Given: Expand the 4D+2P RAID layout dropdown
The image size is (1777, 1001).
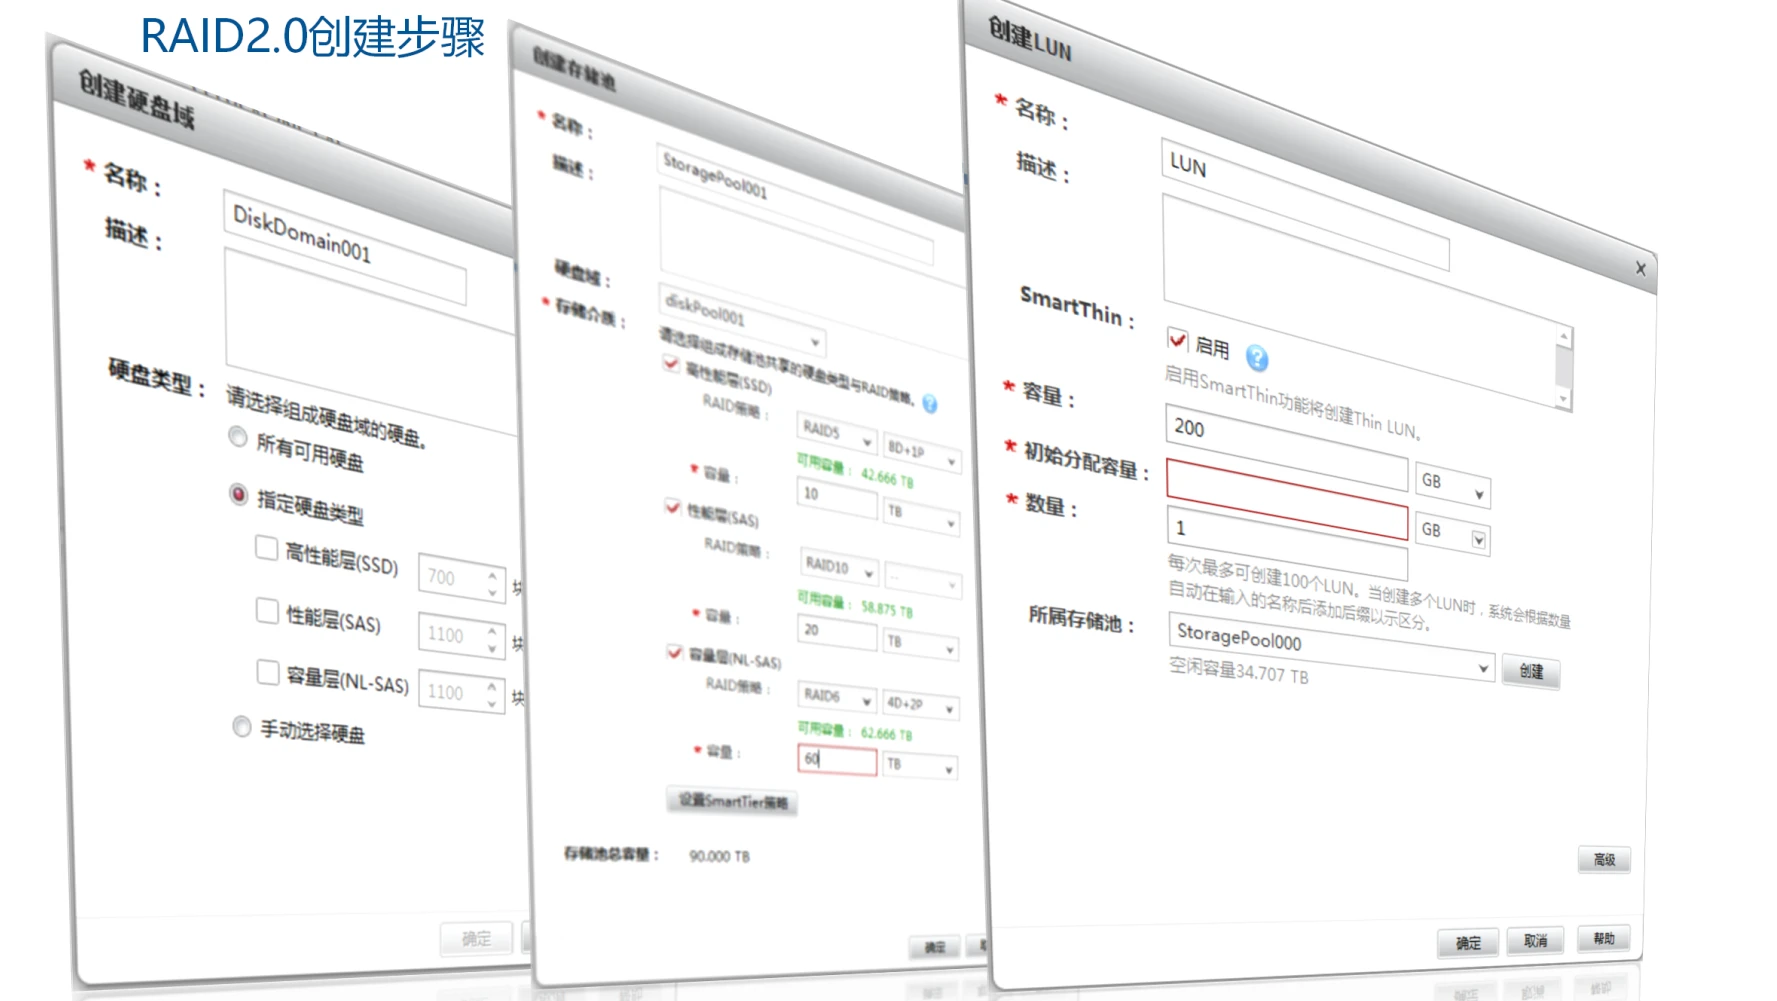Looking at the screenshot, I should (948, 709).
